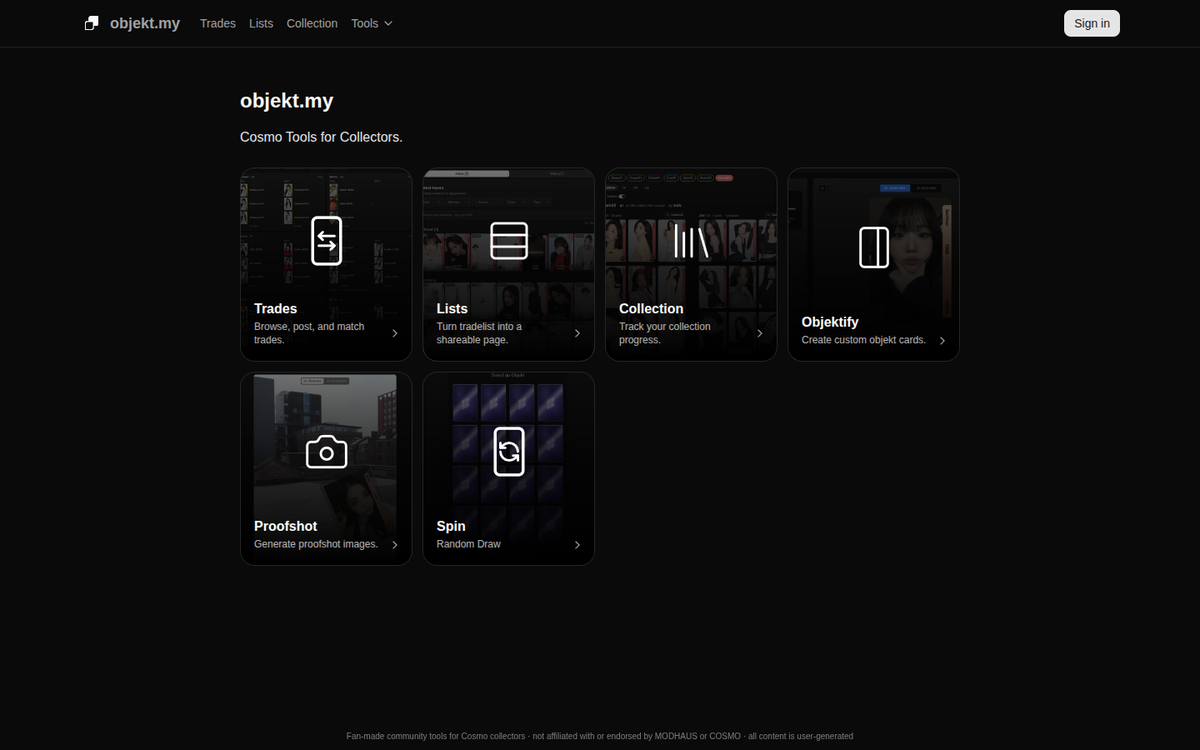Click 'Generate proofshot images.' description
Viewport: 1200px width, 750px height.
(316, 544)
